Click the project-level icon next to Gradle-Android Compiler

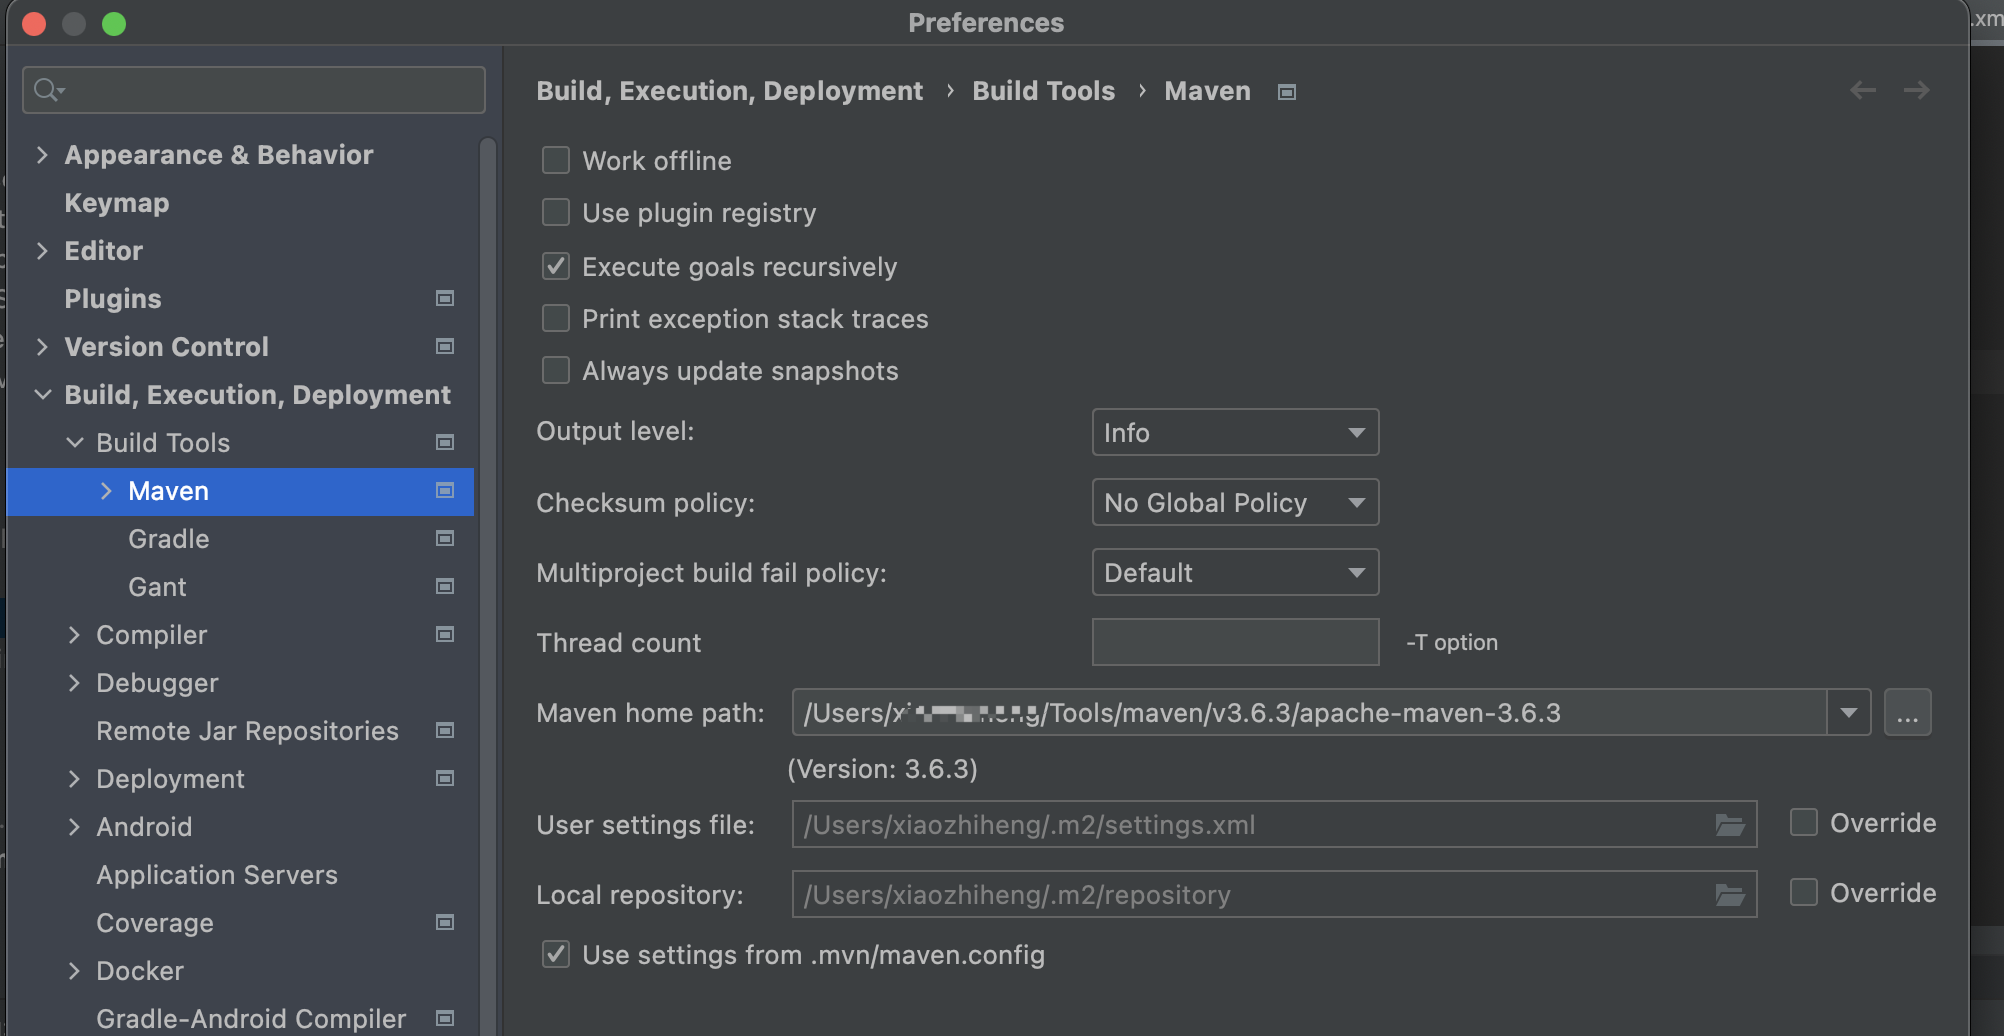445,1018
